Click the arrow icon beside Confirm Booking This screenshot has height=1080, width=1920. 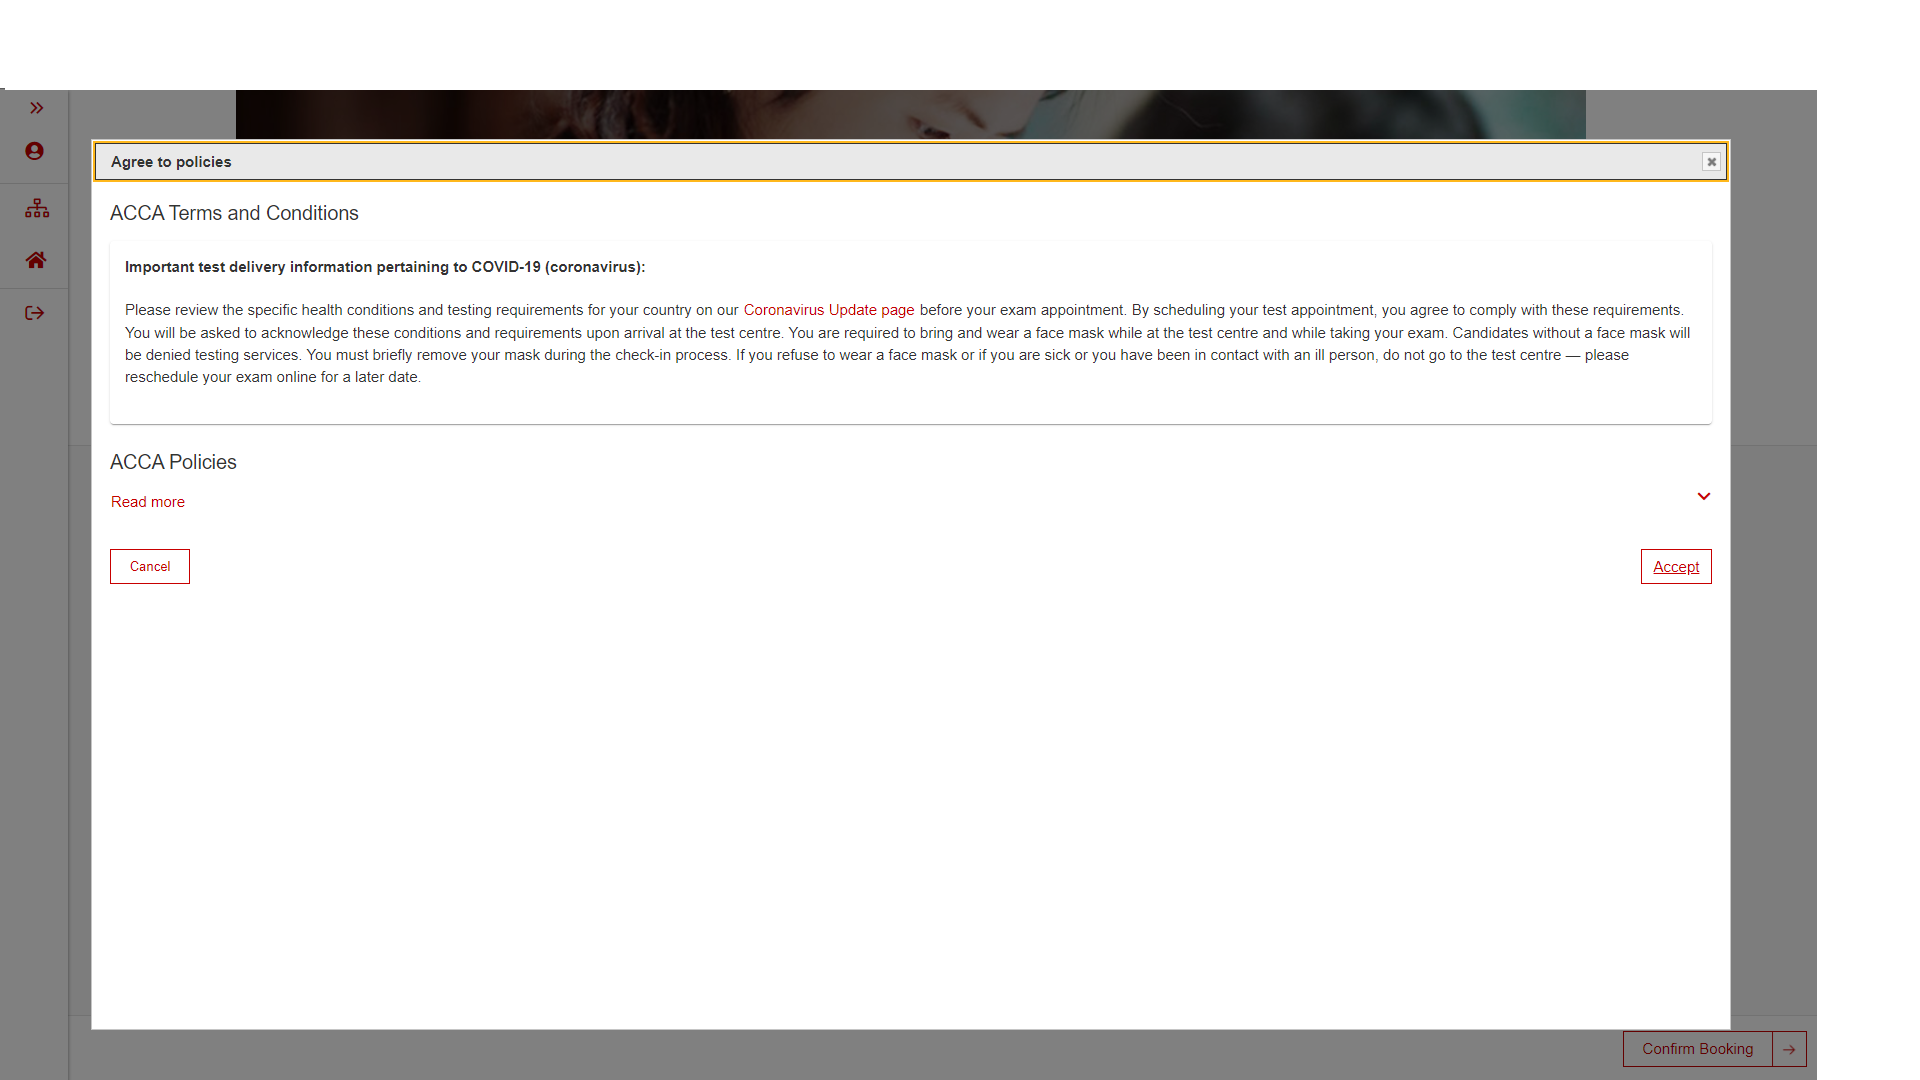pos(1789,1049)
